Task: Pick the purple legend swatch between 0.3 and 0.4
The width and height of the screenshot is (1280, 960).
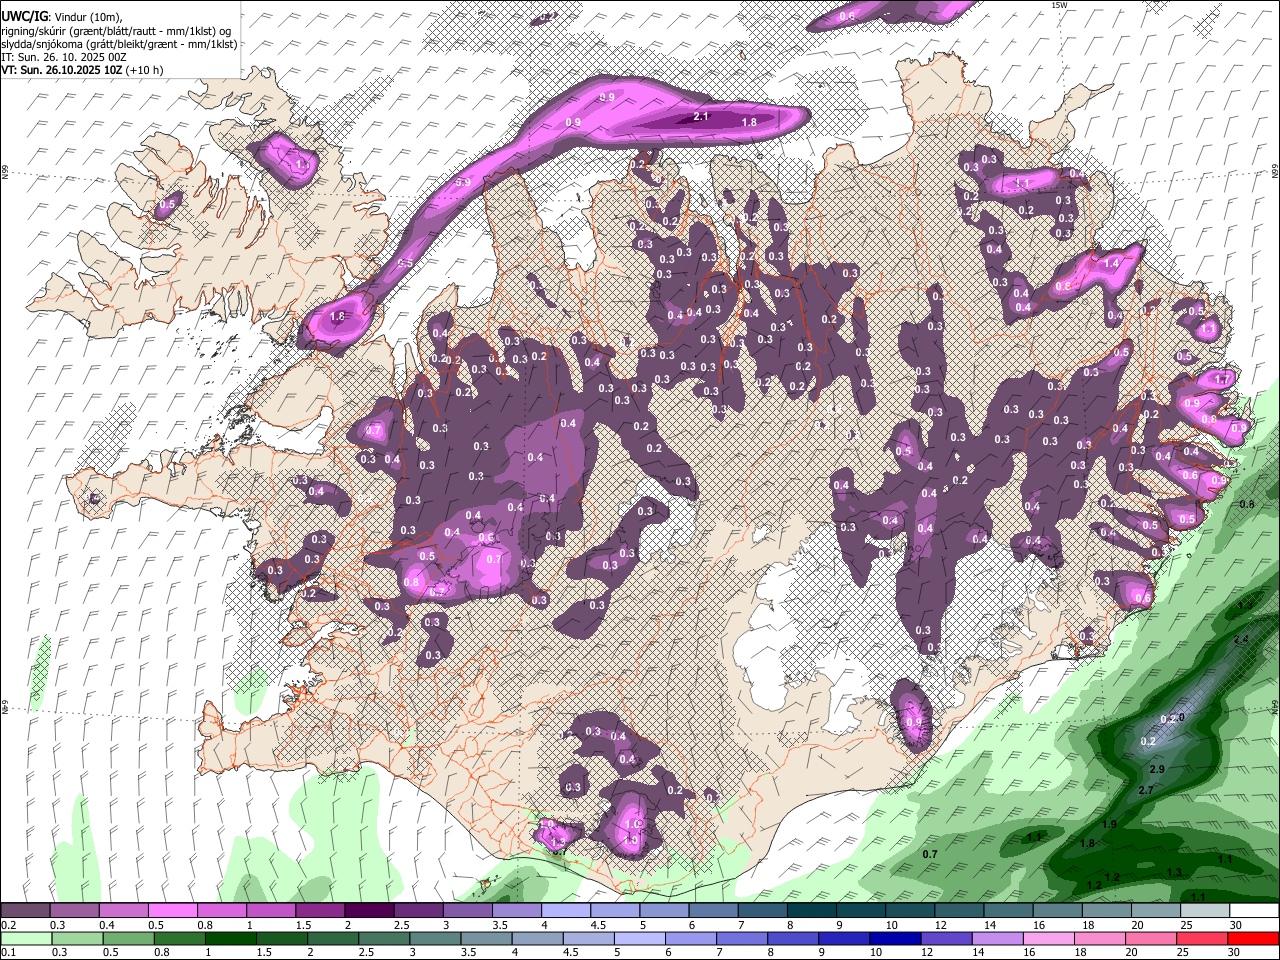Action: [75, 911]
